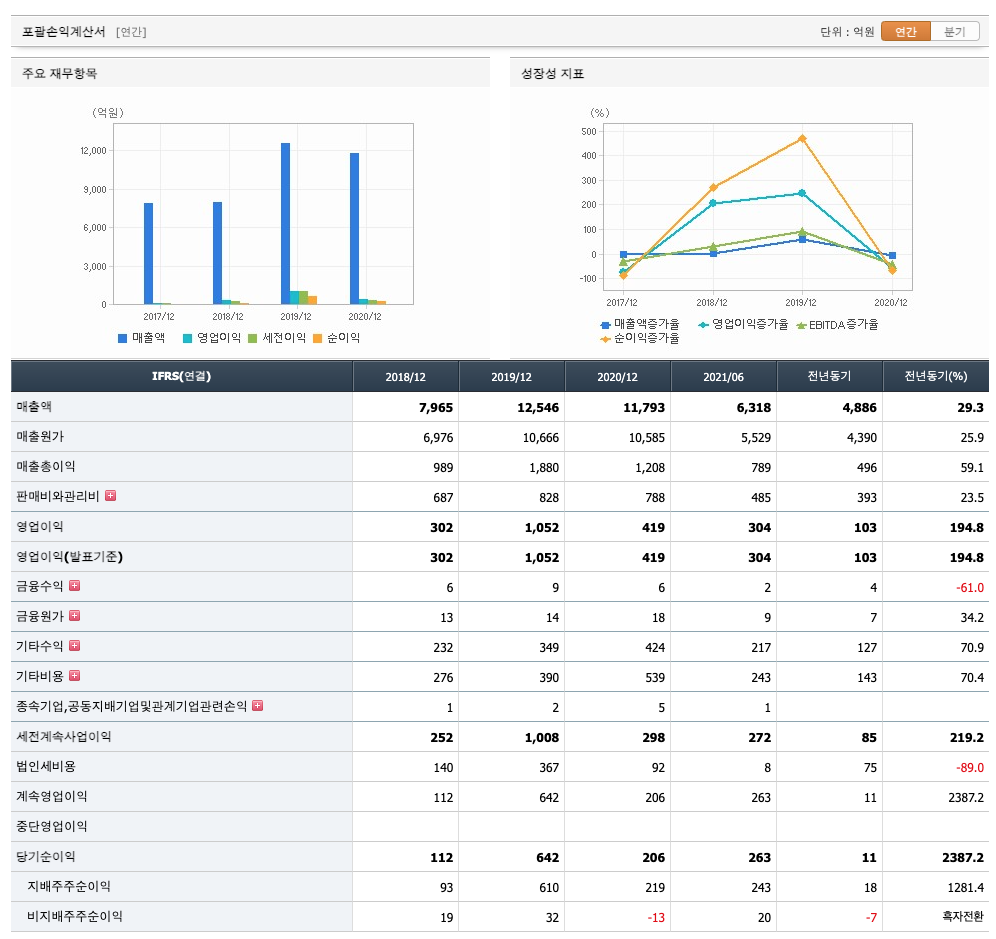Select the 2020/12 blue 매출액 bar
The image size is (996, 939).
click(354, 229)
